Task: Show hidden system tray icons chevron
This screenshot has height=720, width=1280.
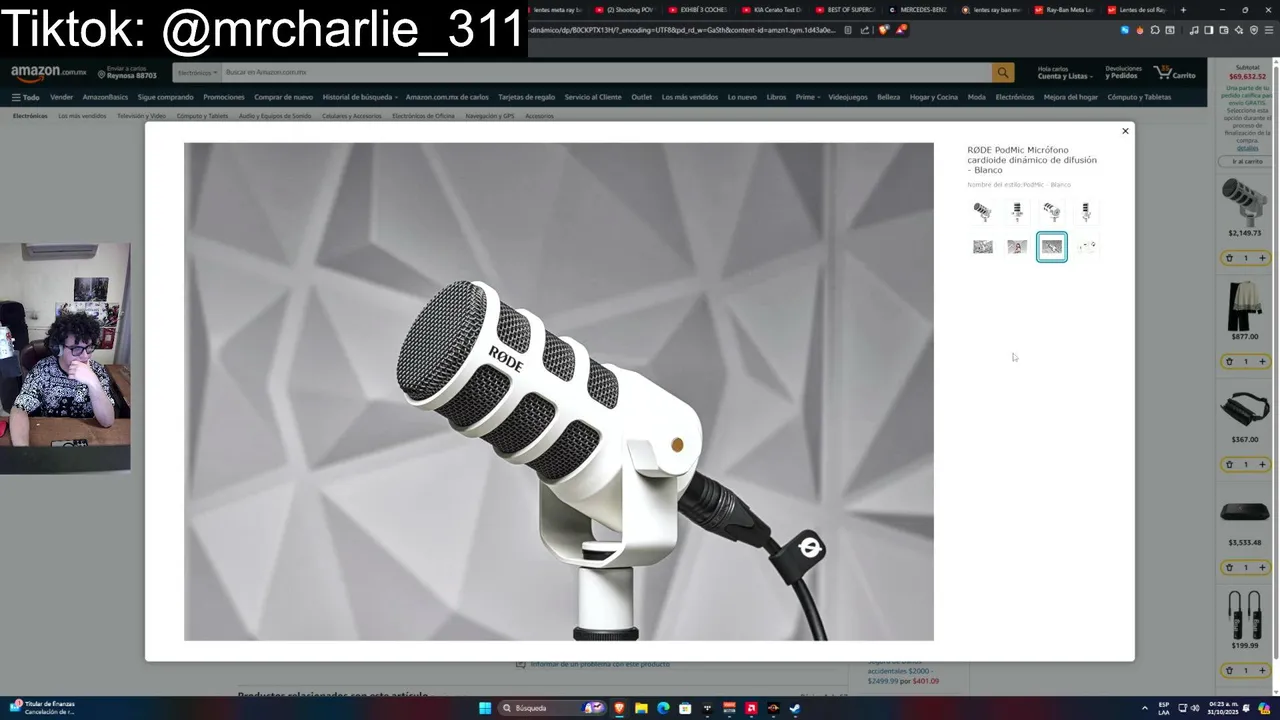Action: [1145, 708]
